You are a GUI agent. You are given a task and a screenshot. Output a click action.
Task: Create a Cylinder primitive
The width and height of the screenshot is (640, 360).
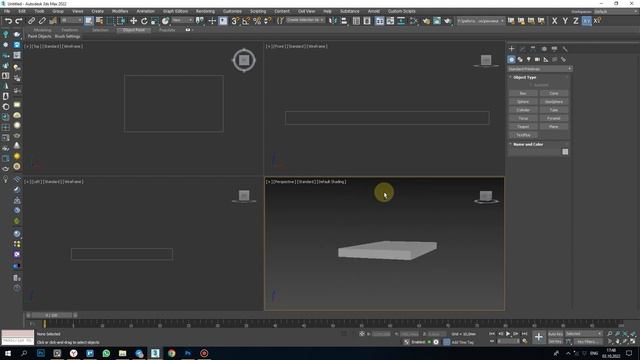523,110
